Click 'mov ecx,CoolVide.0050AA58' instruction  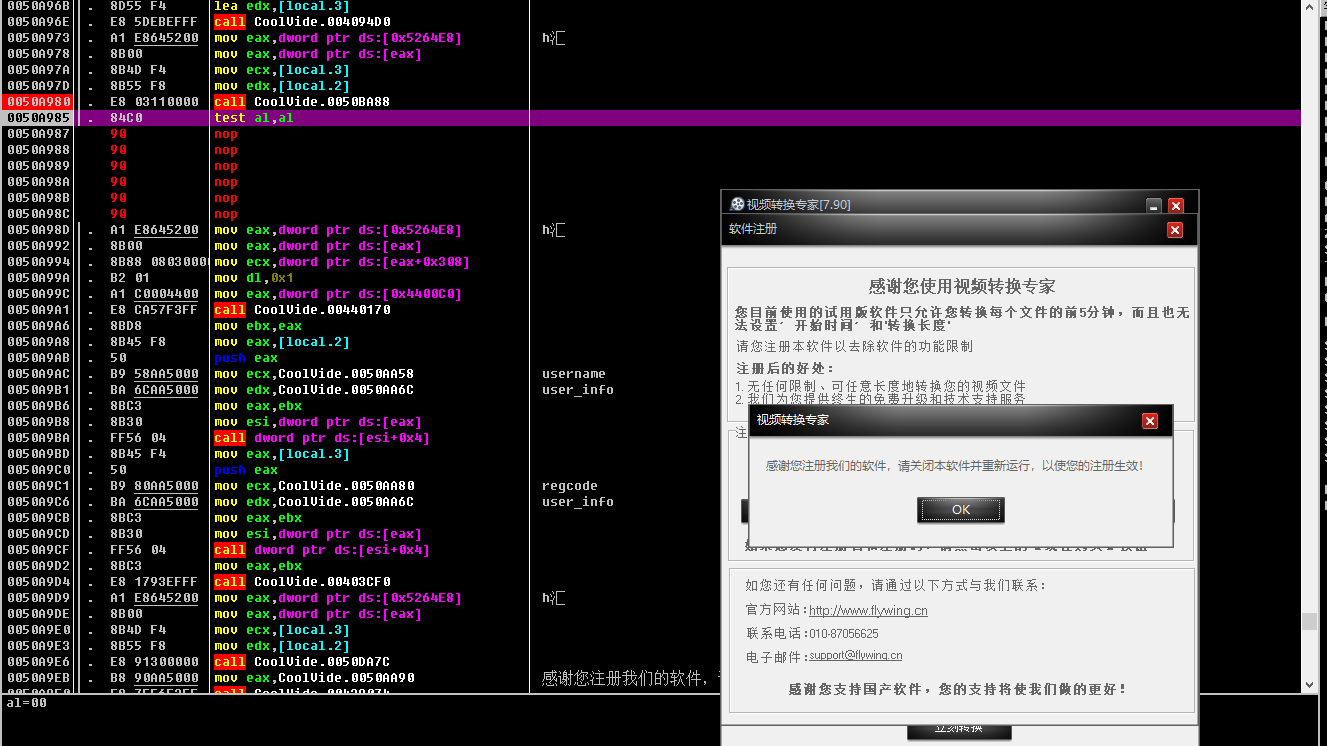(314, 374)
